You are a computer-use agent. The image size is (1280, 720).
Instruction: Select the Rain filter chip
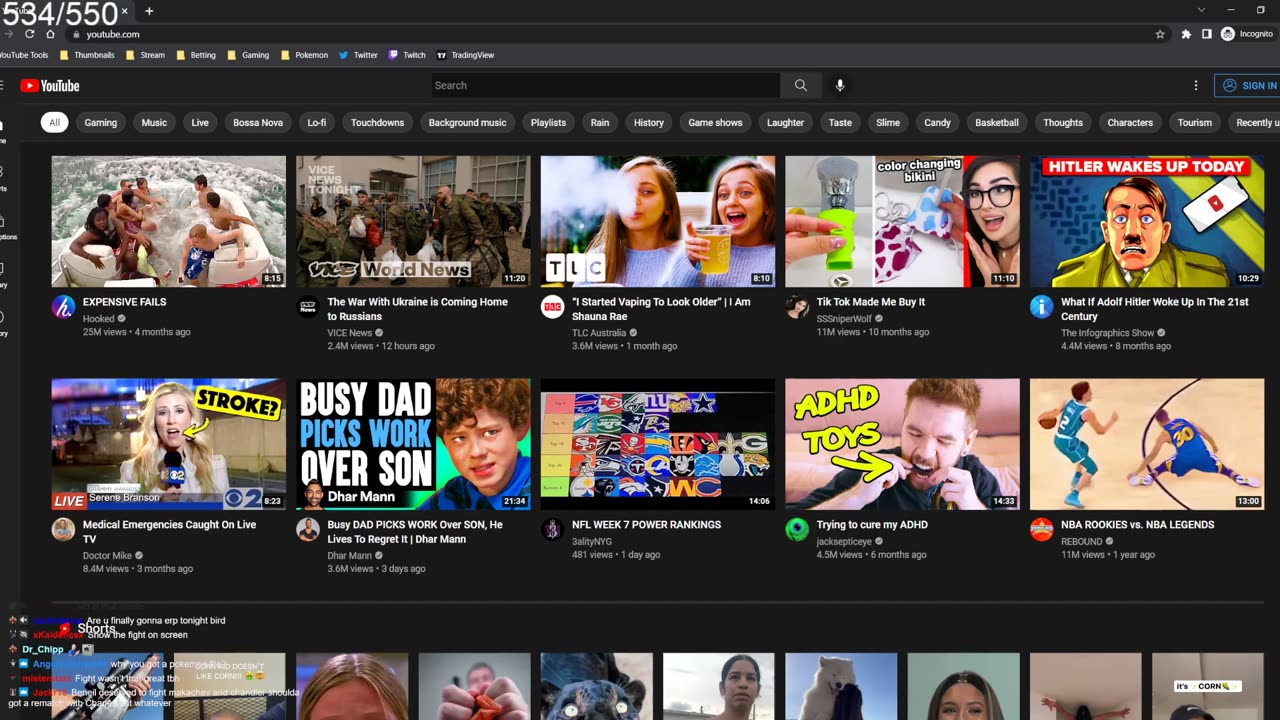pyautogui.click(x=600, y=122)
